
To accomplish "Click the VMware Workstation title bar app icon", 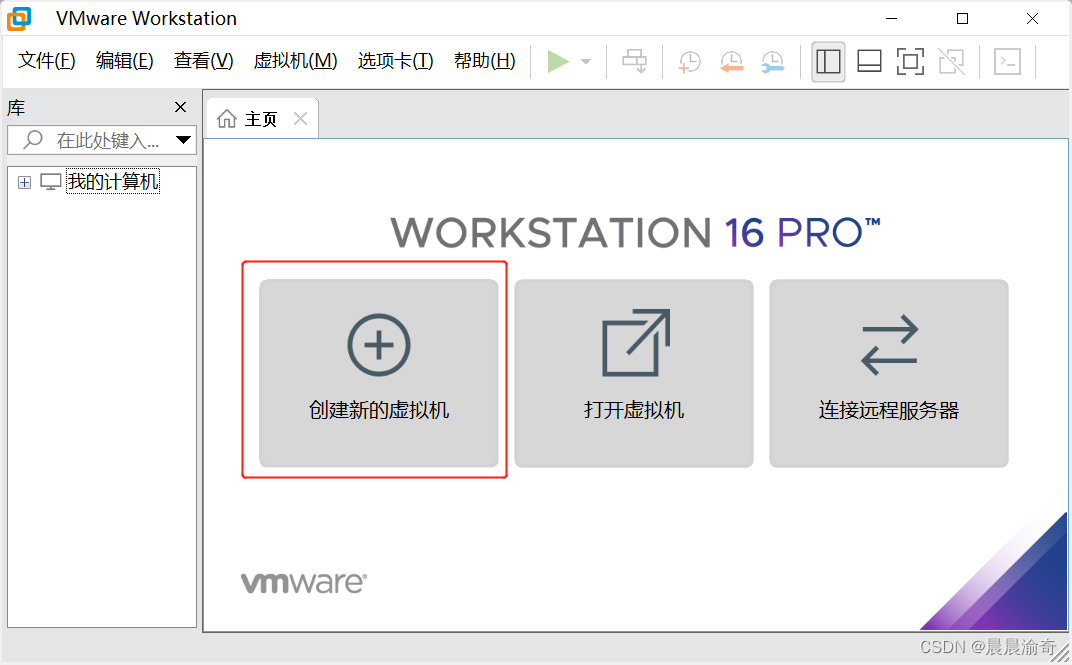I will (19, 18).
